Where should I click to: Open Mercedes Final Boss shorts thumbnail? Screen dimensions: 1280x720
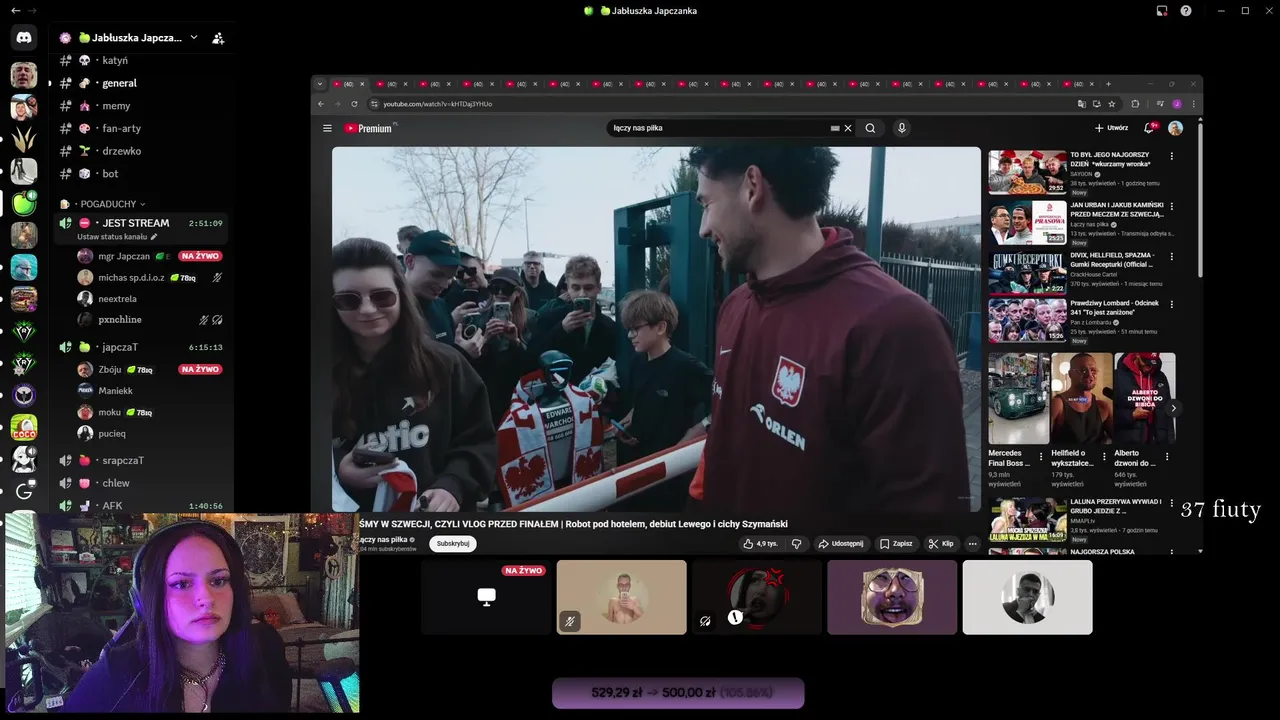tap(1019, 398)
